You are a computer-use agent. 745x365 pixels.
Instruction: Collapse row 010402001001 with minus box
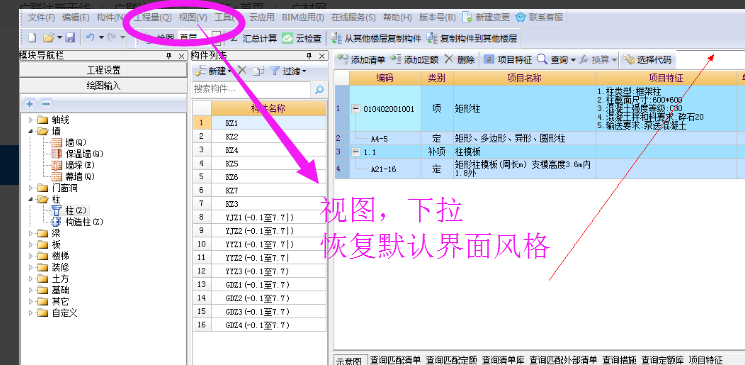tap(355, 109)
